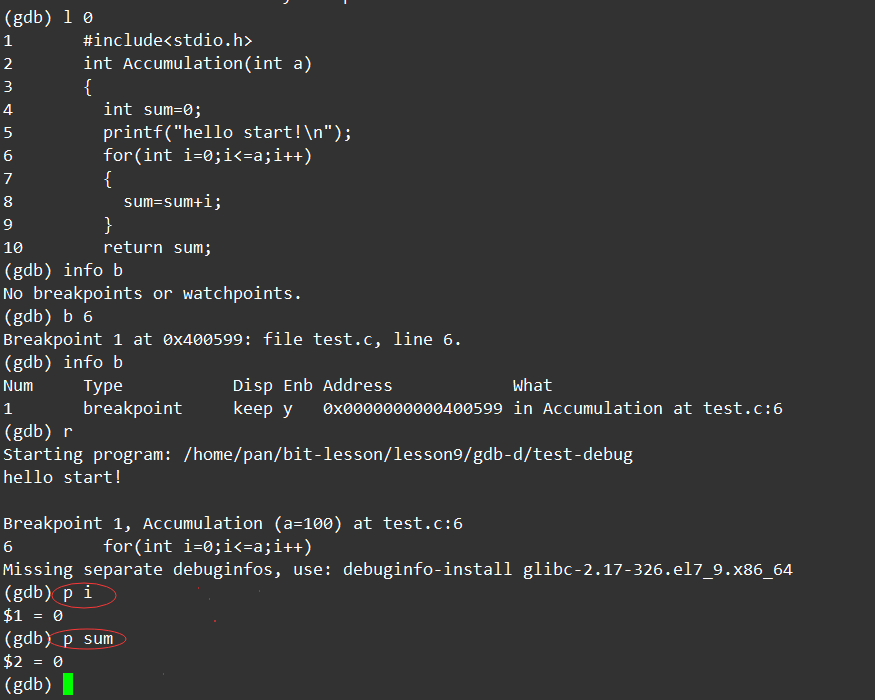The height and width of the screenshot is (700, 875).
Task: Click the "Starting program" path line
Action: point(317,455)
